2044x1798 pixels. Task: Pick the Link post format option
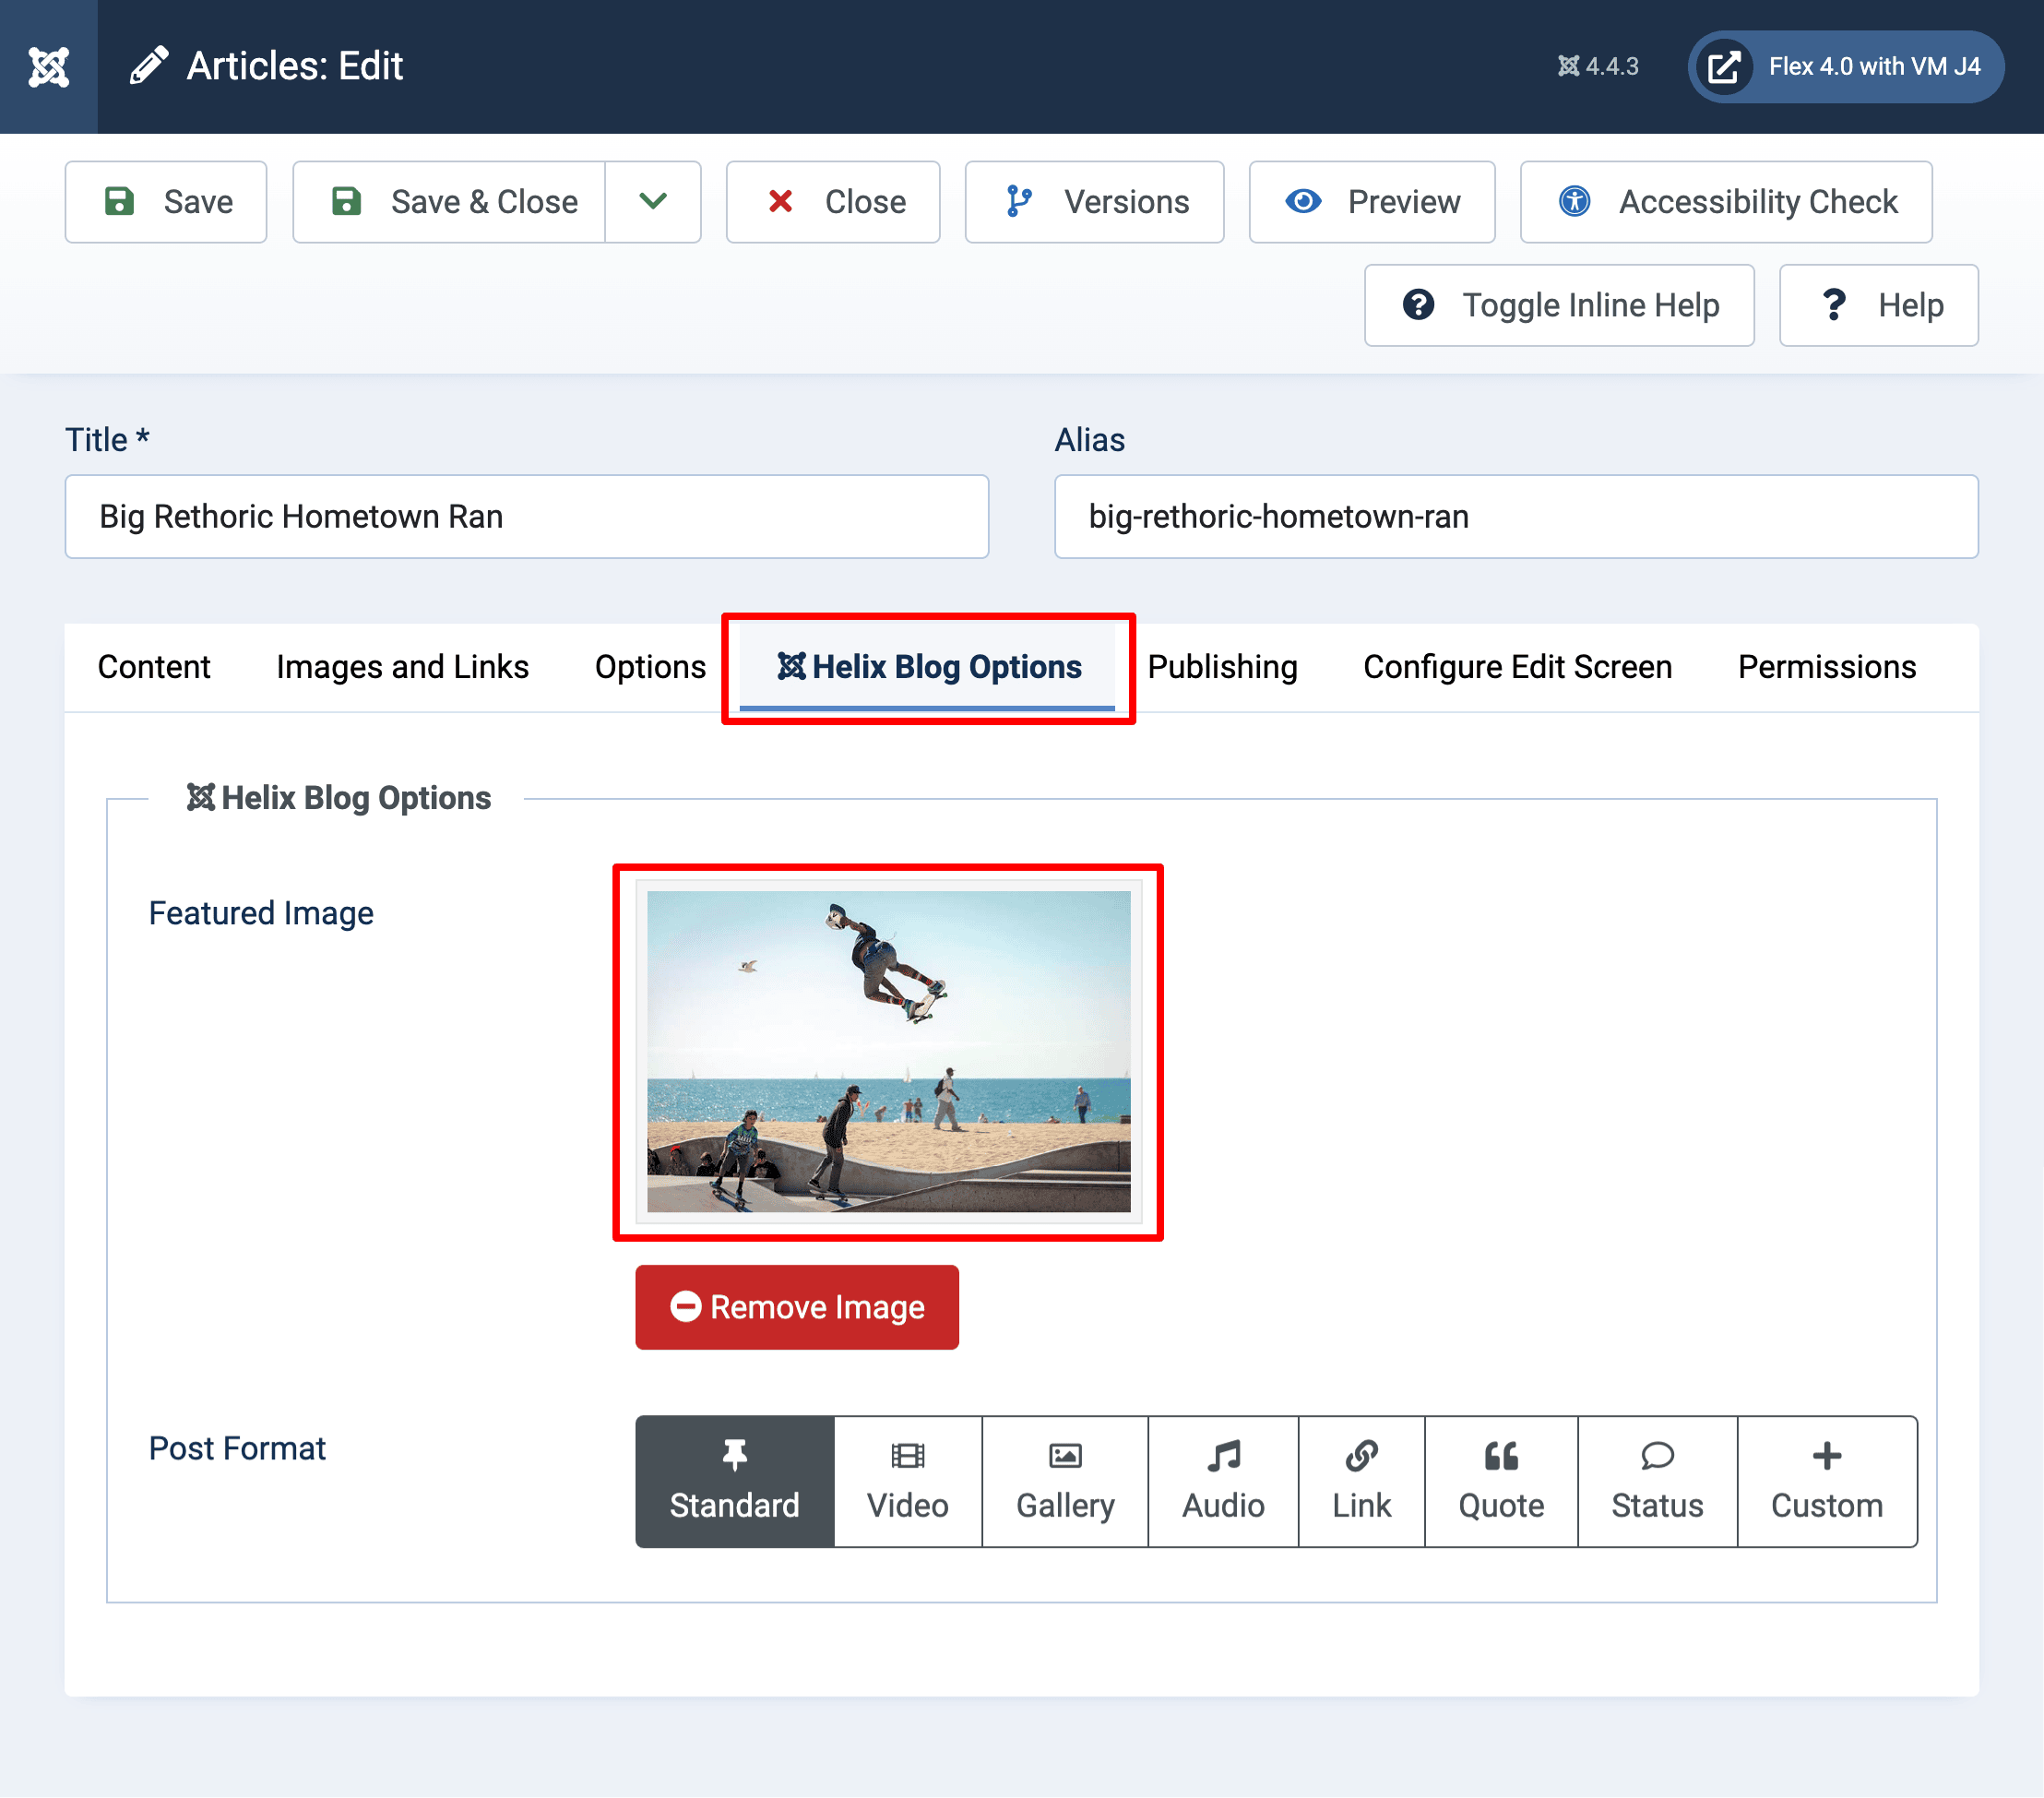coord(1360,1480)
